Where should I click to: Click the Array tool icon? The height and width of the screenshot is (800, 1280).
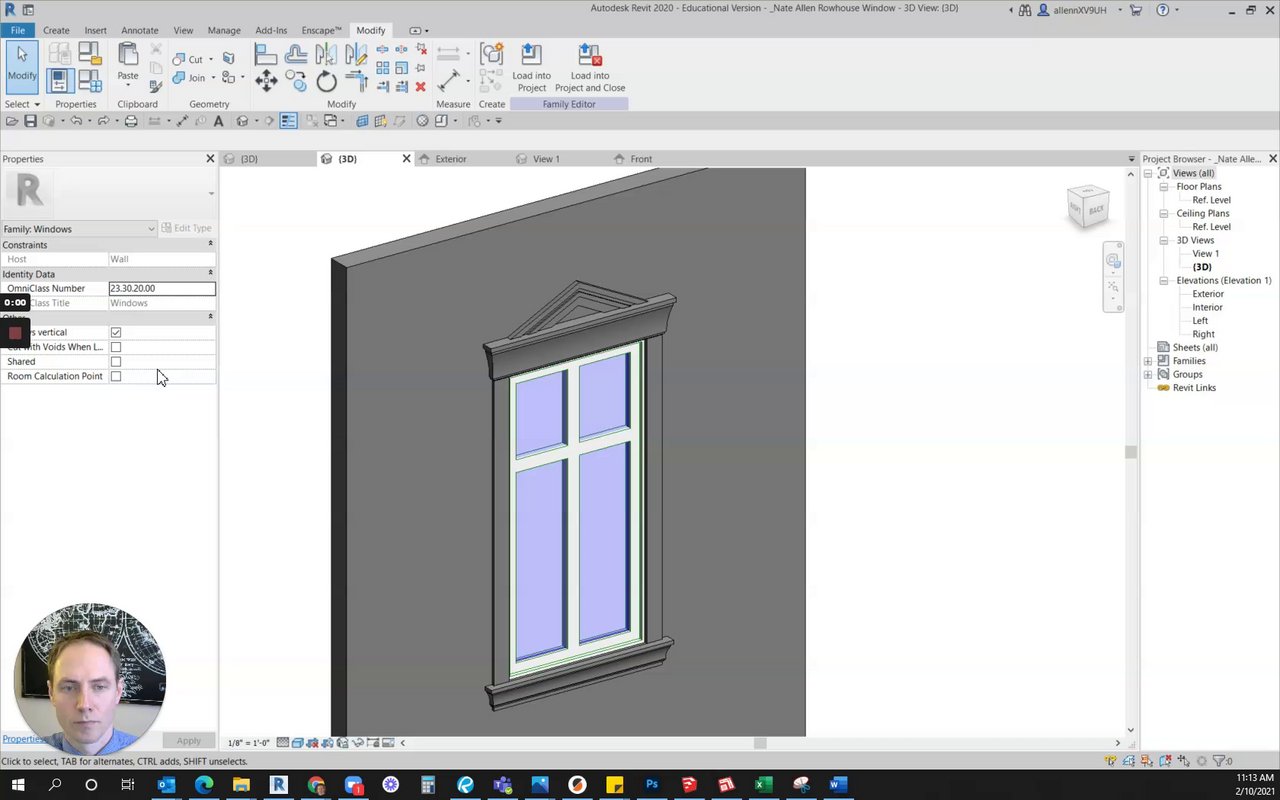point(383,68)
